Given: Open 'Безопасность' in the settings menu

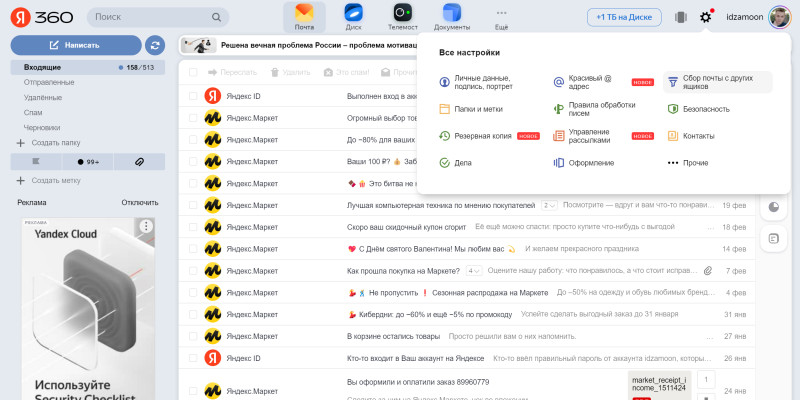Looking at the screenshot, I should [x=705, y=109].
